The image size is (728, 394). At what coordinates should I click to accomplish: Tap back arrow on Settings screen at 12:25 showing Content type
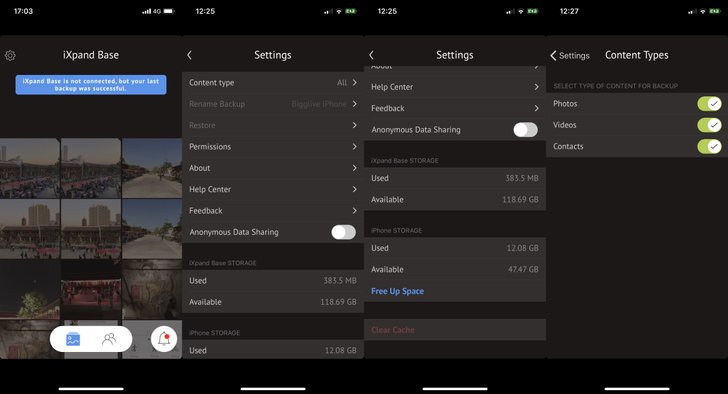point(189,55)
